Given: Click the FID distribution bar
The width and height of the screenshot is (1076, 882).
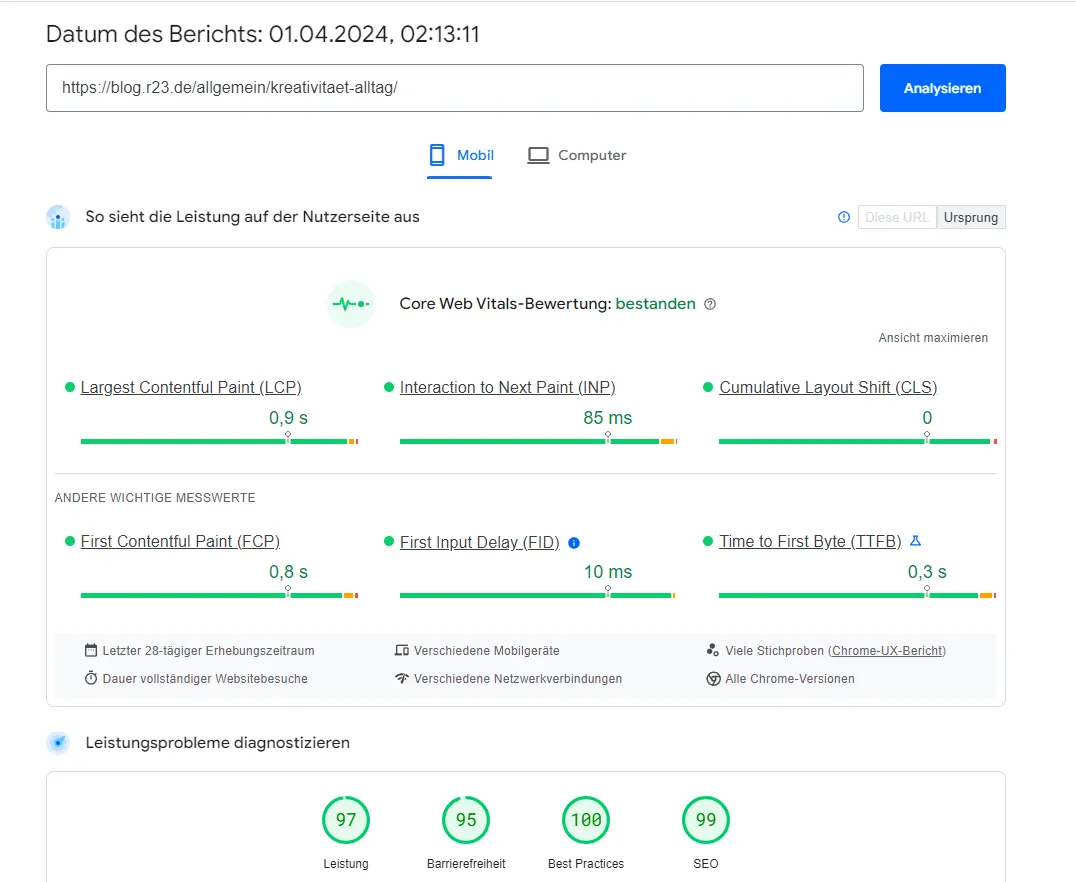Looking at the screenshot, I should 539,595.
